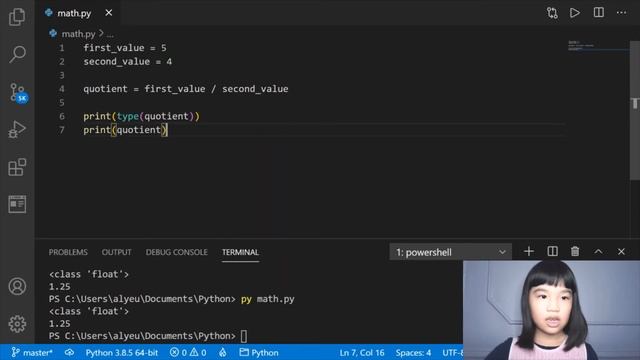Open the Search view in activity bar

[x=17, y=54]
